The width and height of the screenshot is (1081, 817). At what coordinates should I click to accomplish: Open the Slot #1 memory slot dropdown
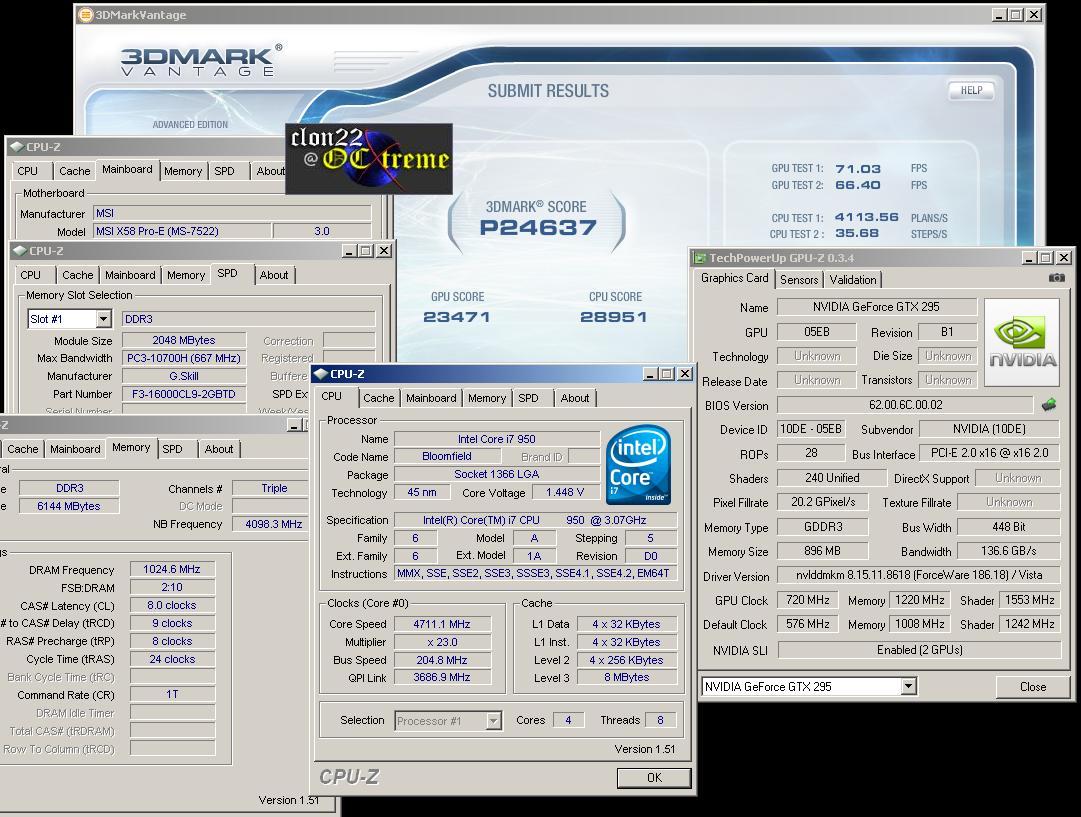pyautogui.click(x=103, y=319)
